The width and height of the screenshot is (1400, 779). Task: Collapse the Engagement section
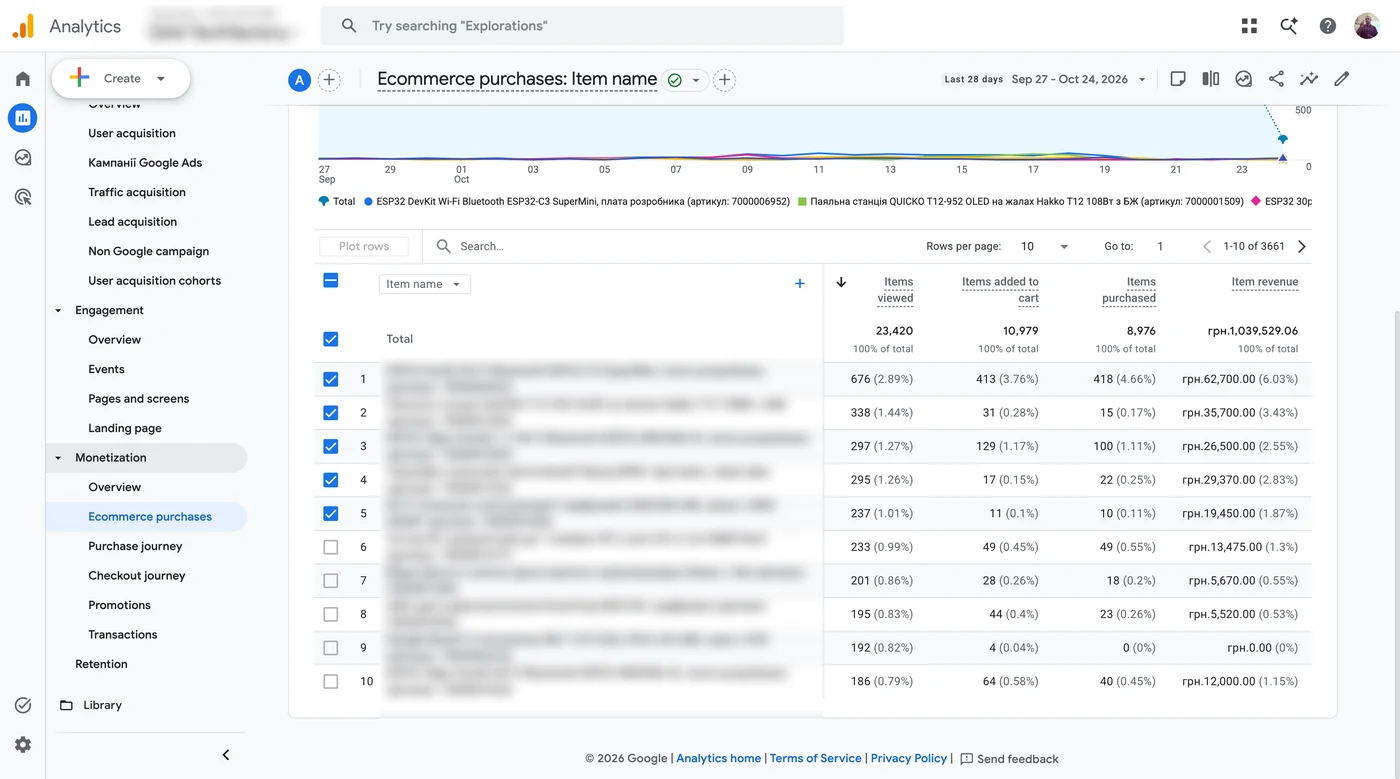coord(58,311)
